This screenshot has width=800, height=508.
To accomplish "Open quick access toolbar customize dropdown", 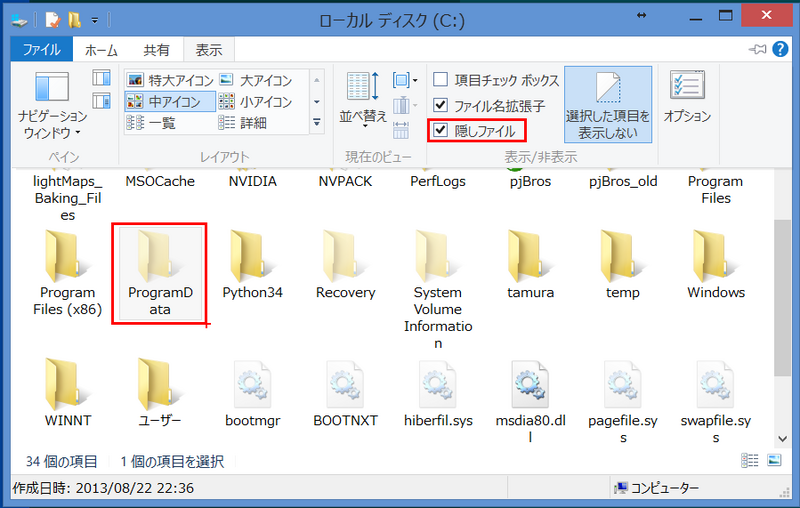I will point(95,20).
